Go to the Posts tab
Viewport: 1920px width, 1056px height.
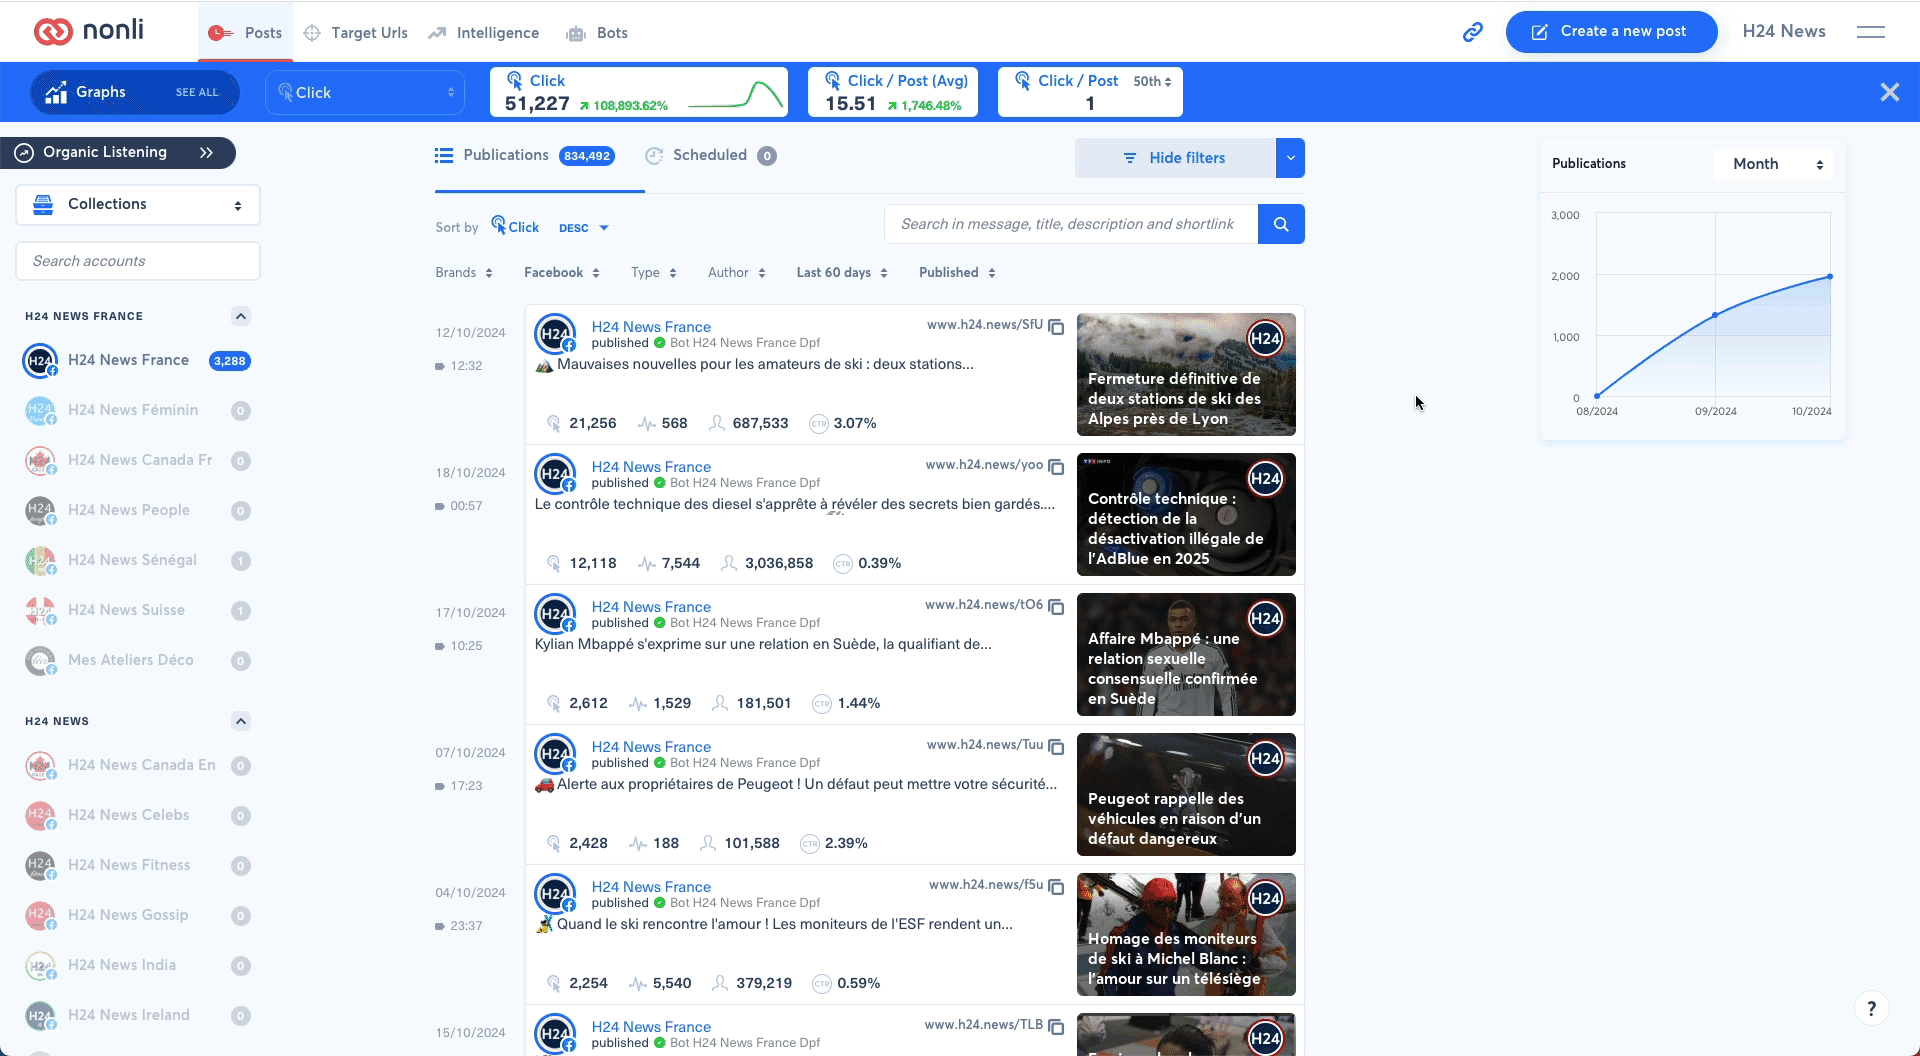246,32
